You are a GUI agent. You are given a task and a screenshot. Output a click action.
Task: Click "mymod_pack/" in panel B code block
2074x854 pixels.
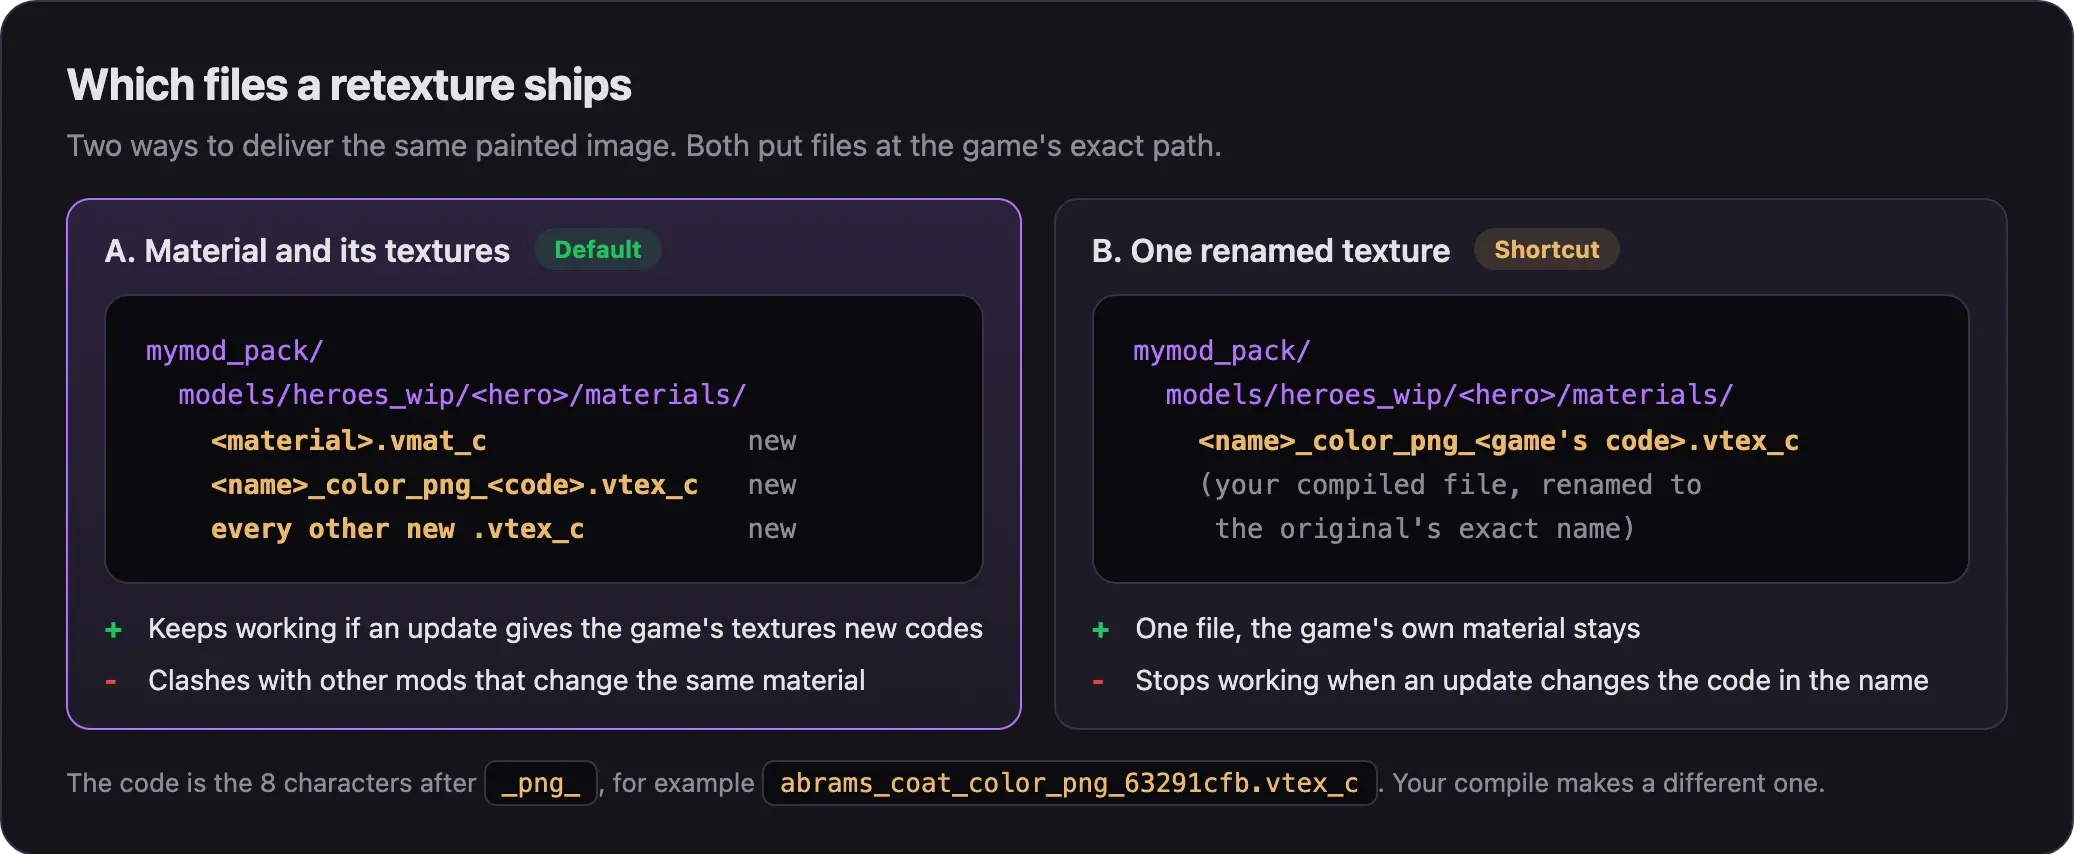(x=1221, y=351)
